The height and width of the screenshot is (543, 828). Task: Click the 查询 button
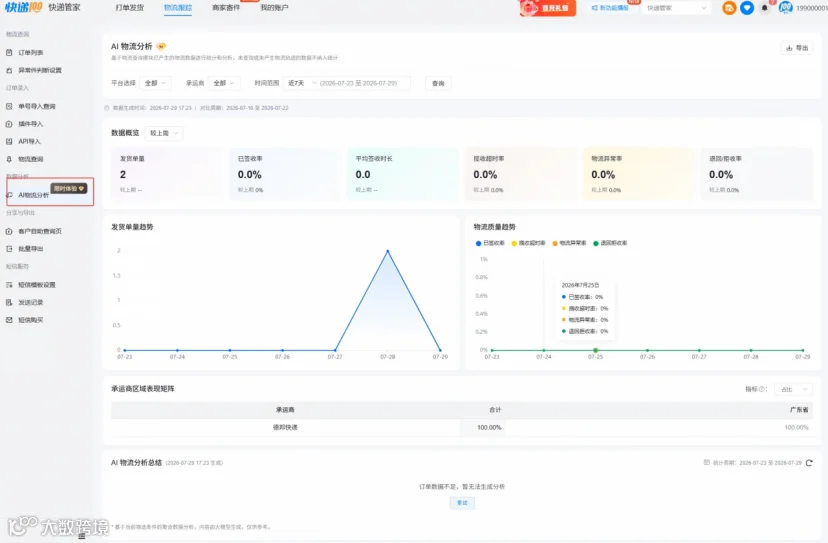(x=438, y=83)
